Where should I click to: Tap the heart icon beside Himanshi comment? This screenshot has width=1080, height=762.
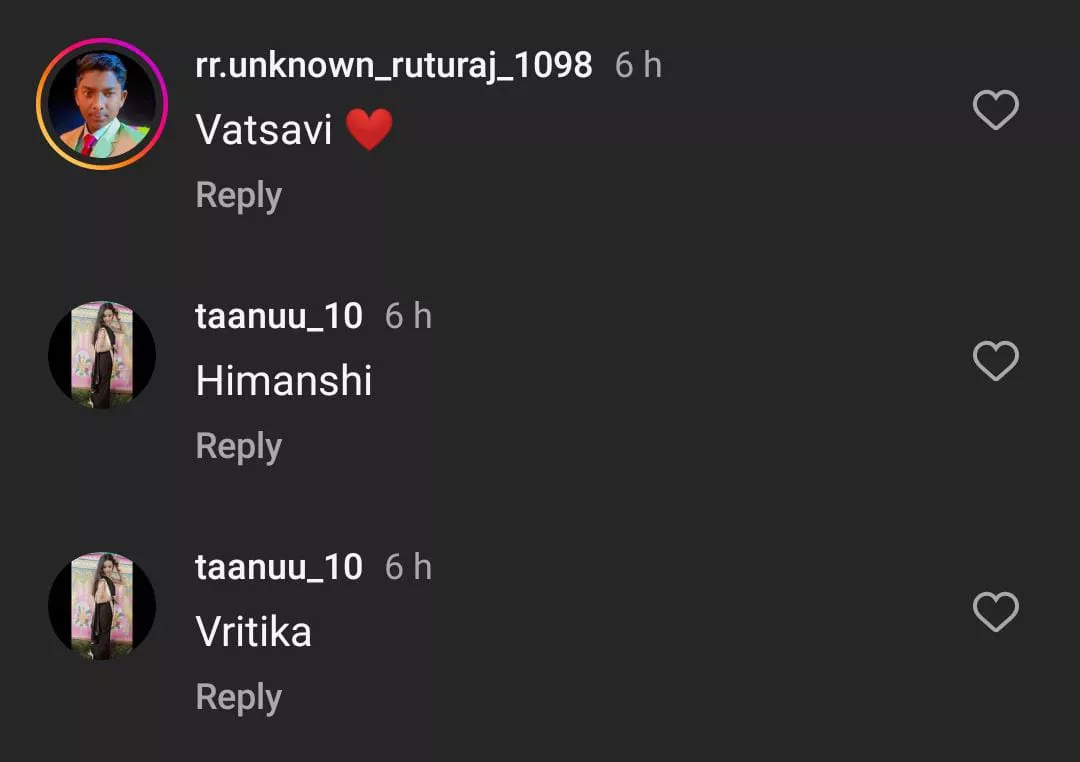point(995,361)
